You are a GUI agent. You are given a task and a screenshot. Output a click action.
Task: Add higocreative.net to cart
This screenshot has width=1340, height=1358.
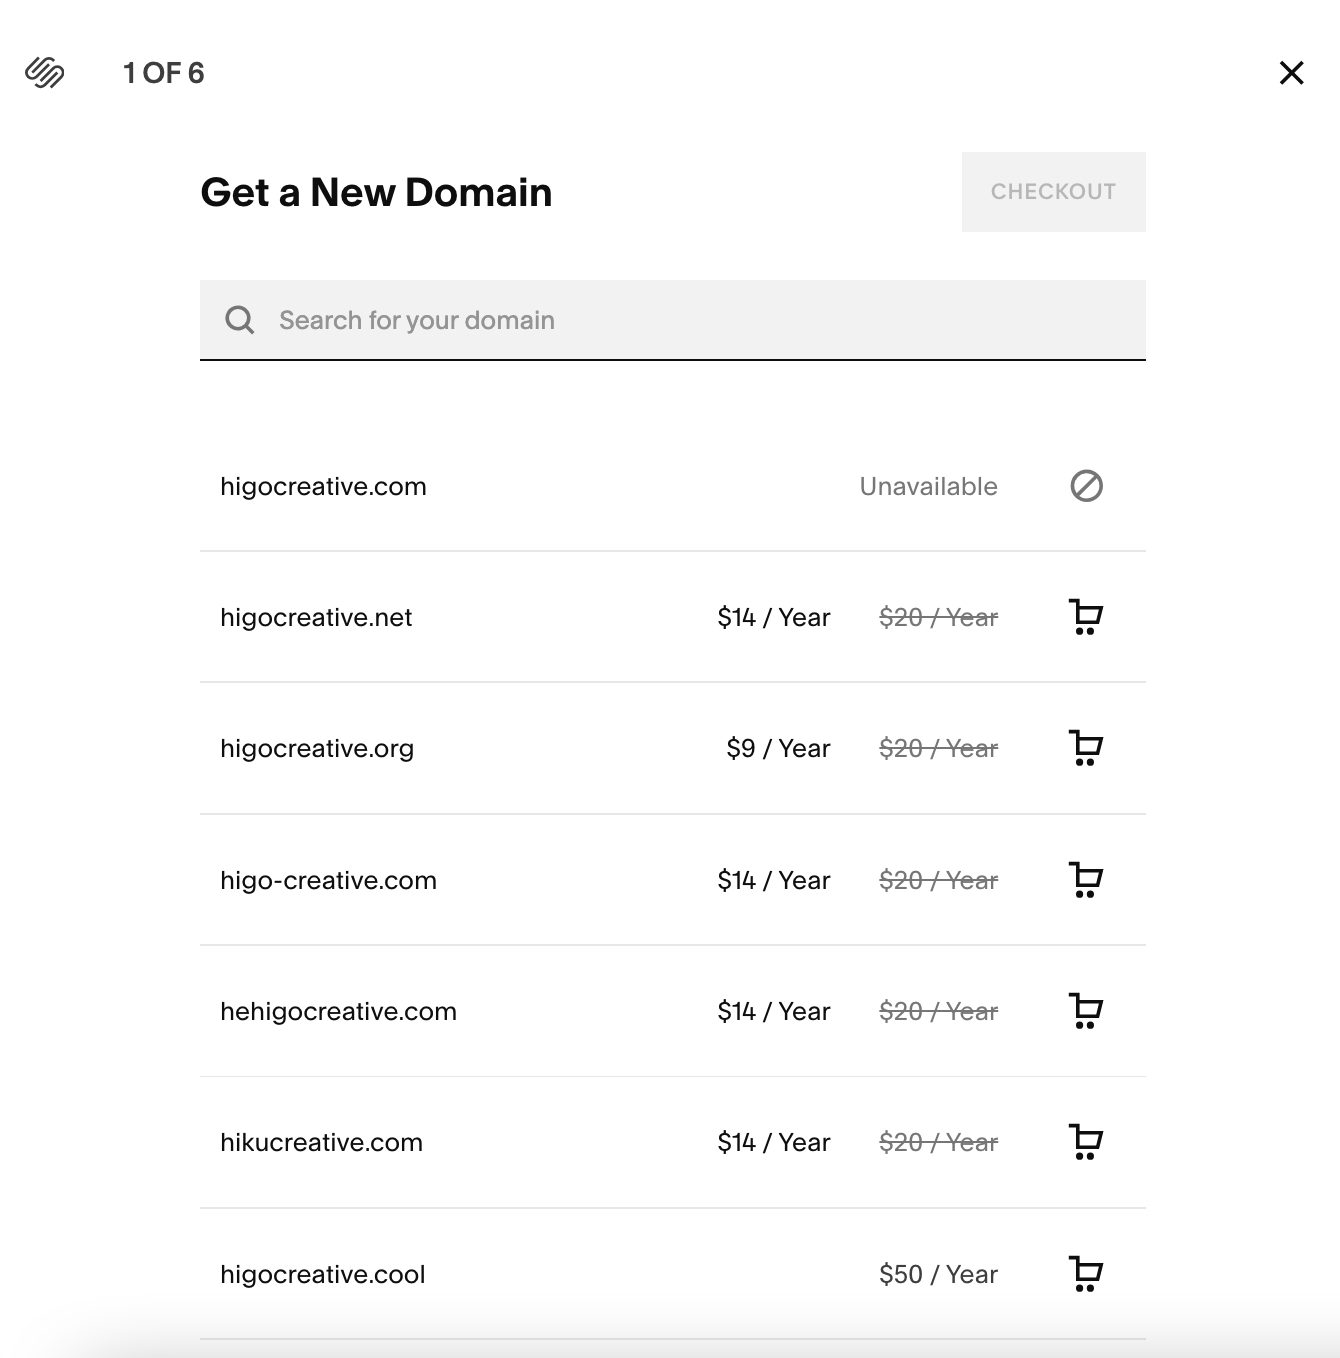pos(1085,617)
